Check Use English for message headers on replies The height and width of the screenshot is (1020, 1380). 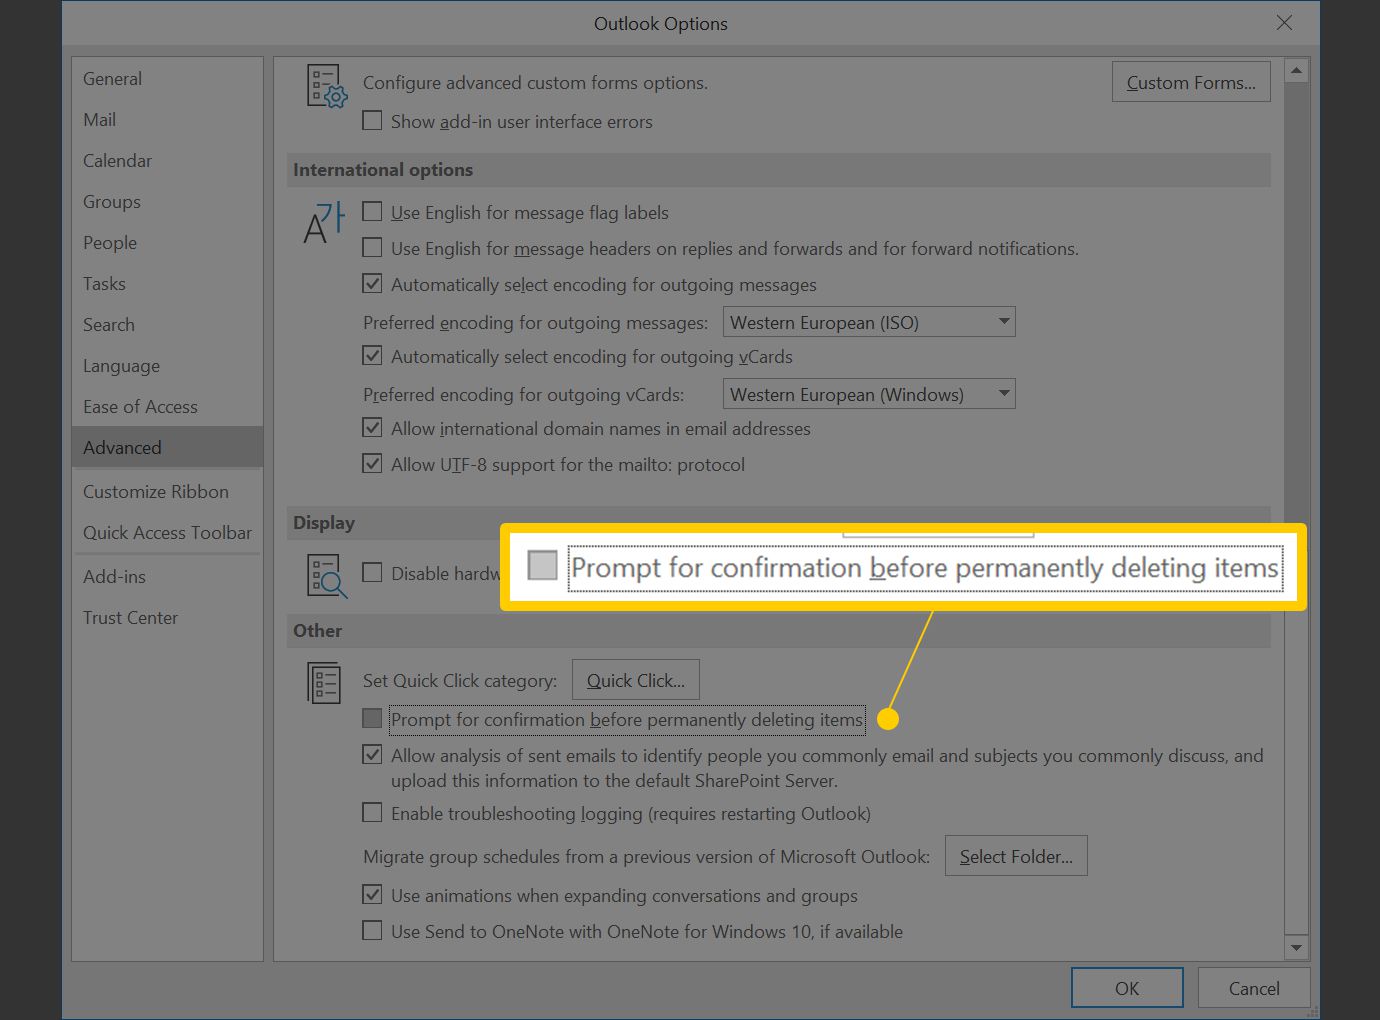click(x=372, y=248)
